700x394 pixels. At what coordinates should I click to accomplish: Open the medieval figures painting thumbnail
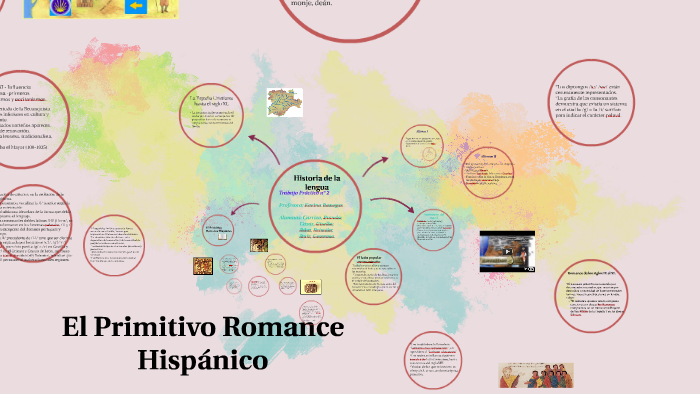tap(536, 375)
